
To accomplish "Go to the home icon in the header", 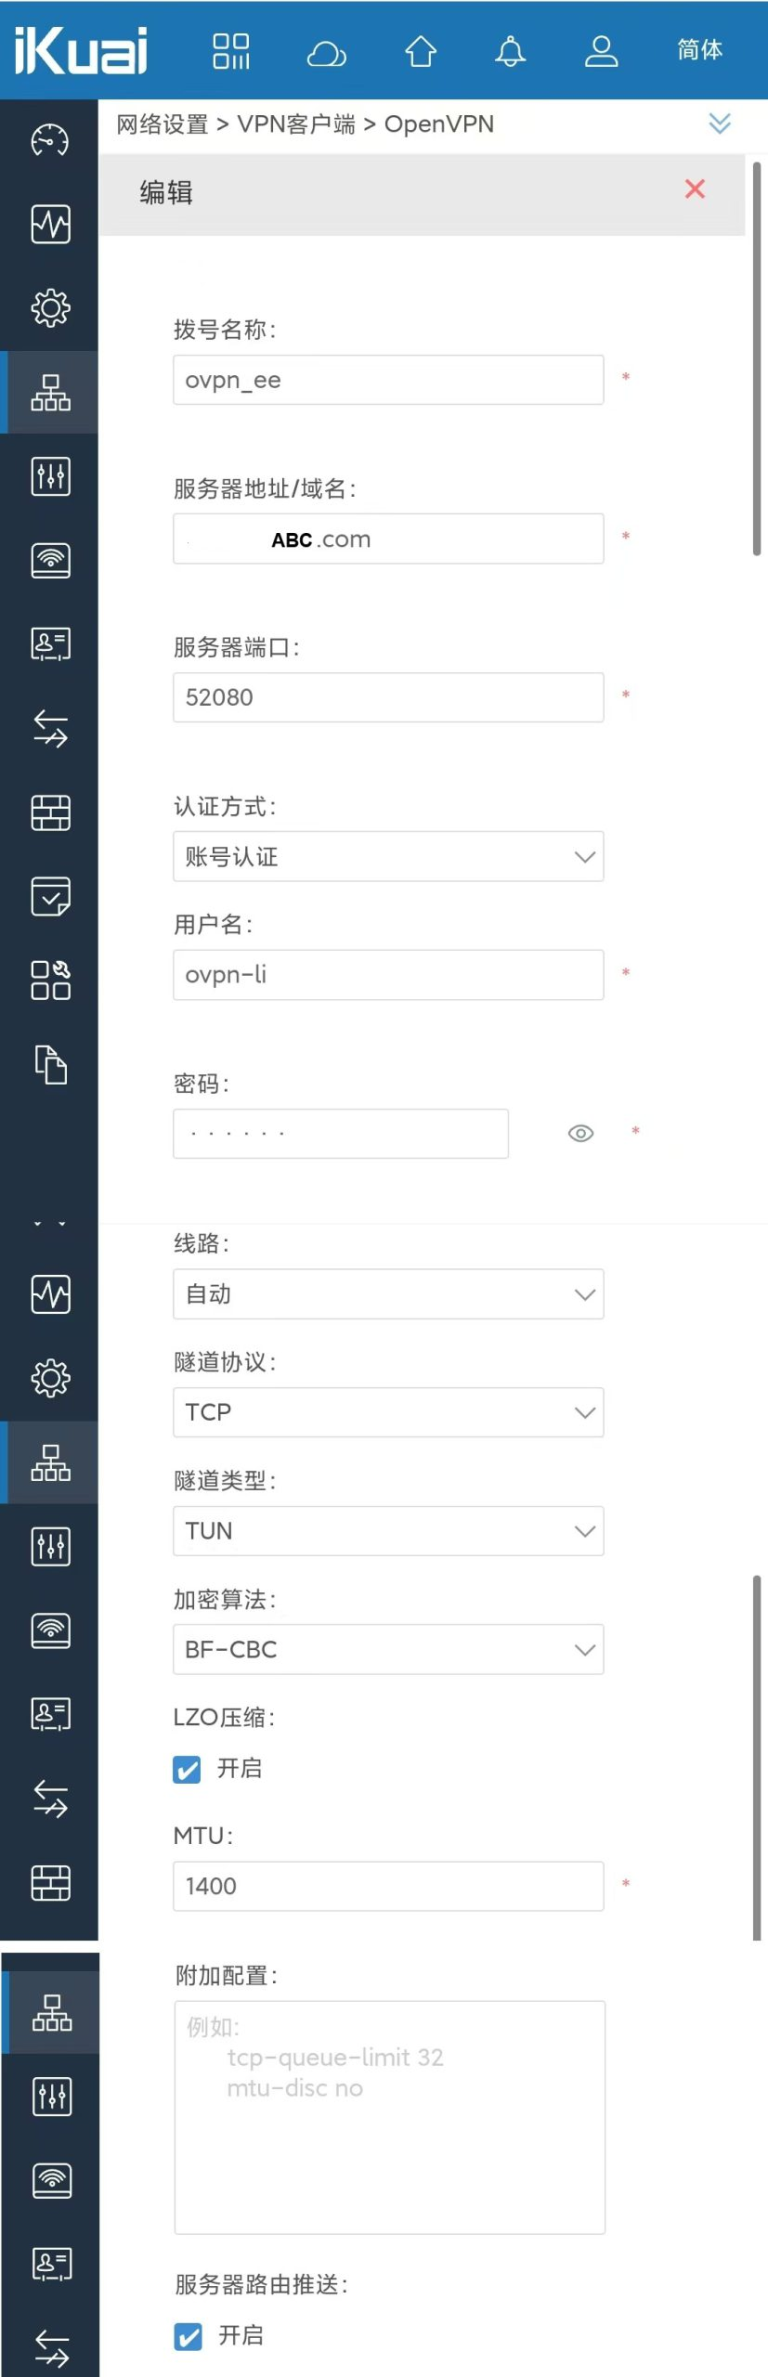I will tap(420, 51).
